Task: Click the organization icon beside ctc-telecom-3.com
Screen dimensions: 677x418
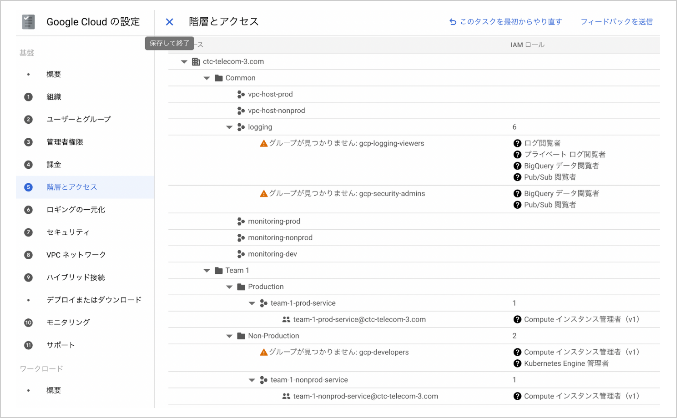Action: (196, 62)
